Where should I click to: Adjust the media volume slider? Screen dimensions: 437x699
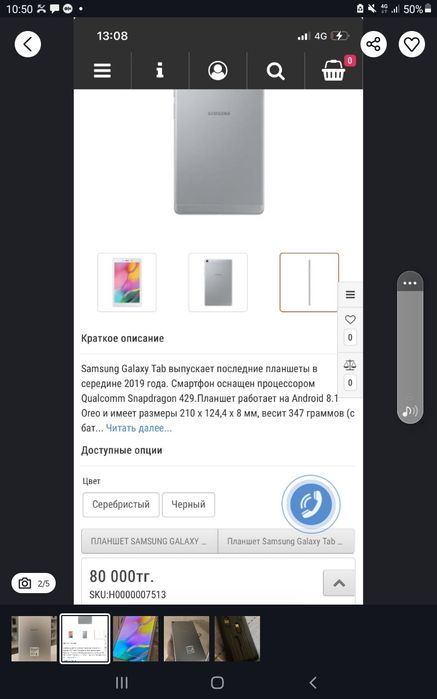(410, 348)
